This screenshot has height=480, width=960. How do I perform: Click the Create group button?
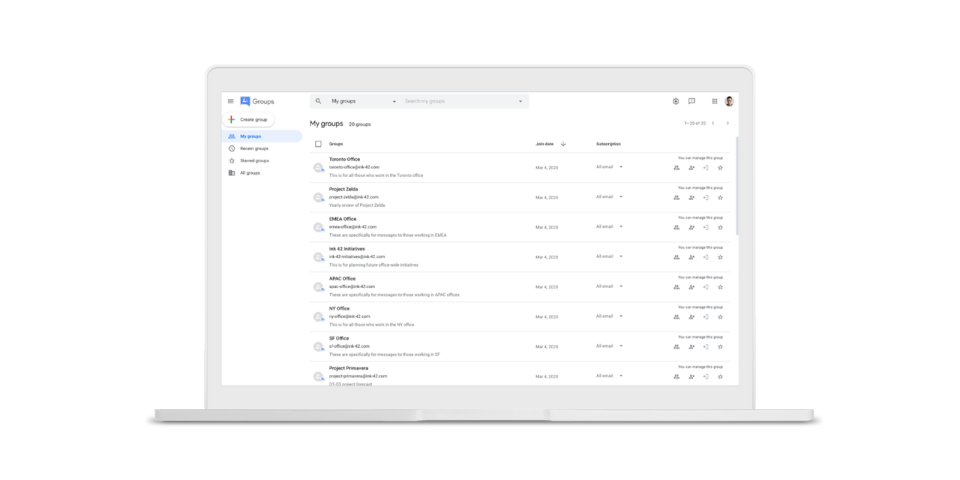248,119
